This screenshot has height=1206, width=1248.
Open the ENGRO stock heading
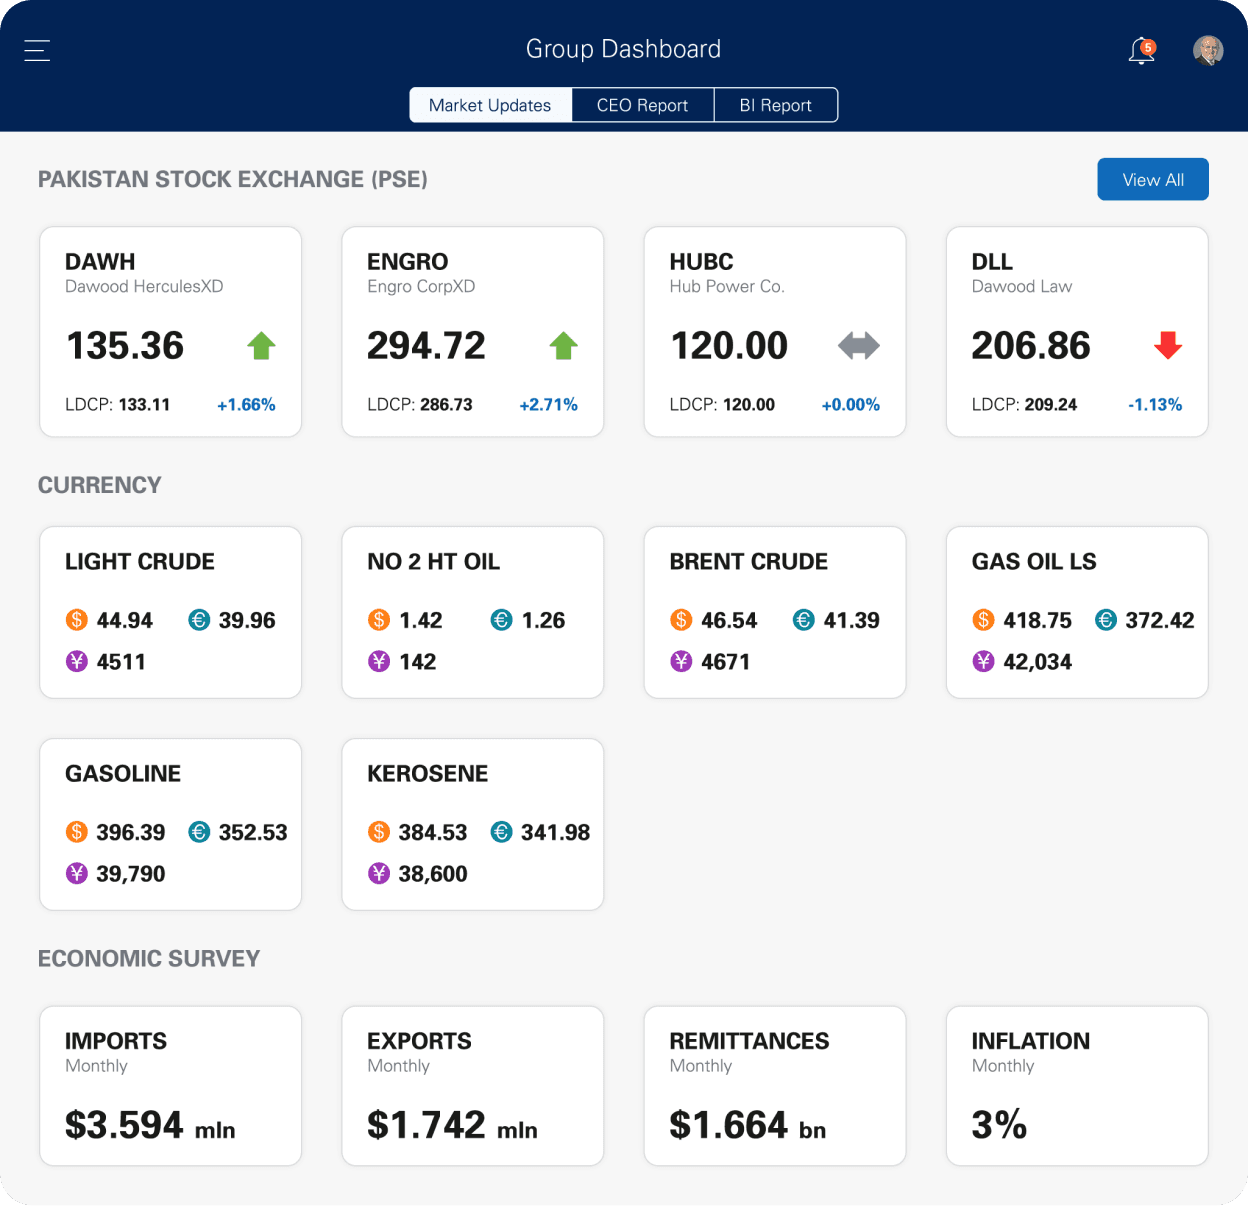[x=408, y=262]
